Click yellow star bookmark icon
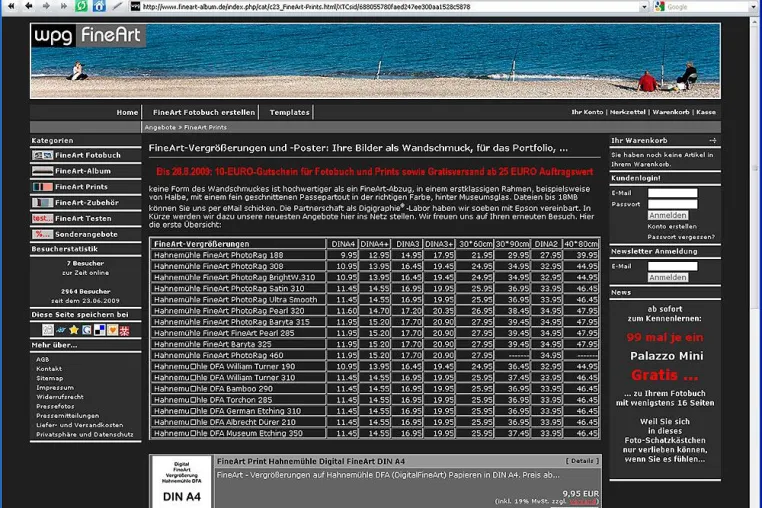762x508 pixels. [73, 331]
